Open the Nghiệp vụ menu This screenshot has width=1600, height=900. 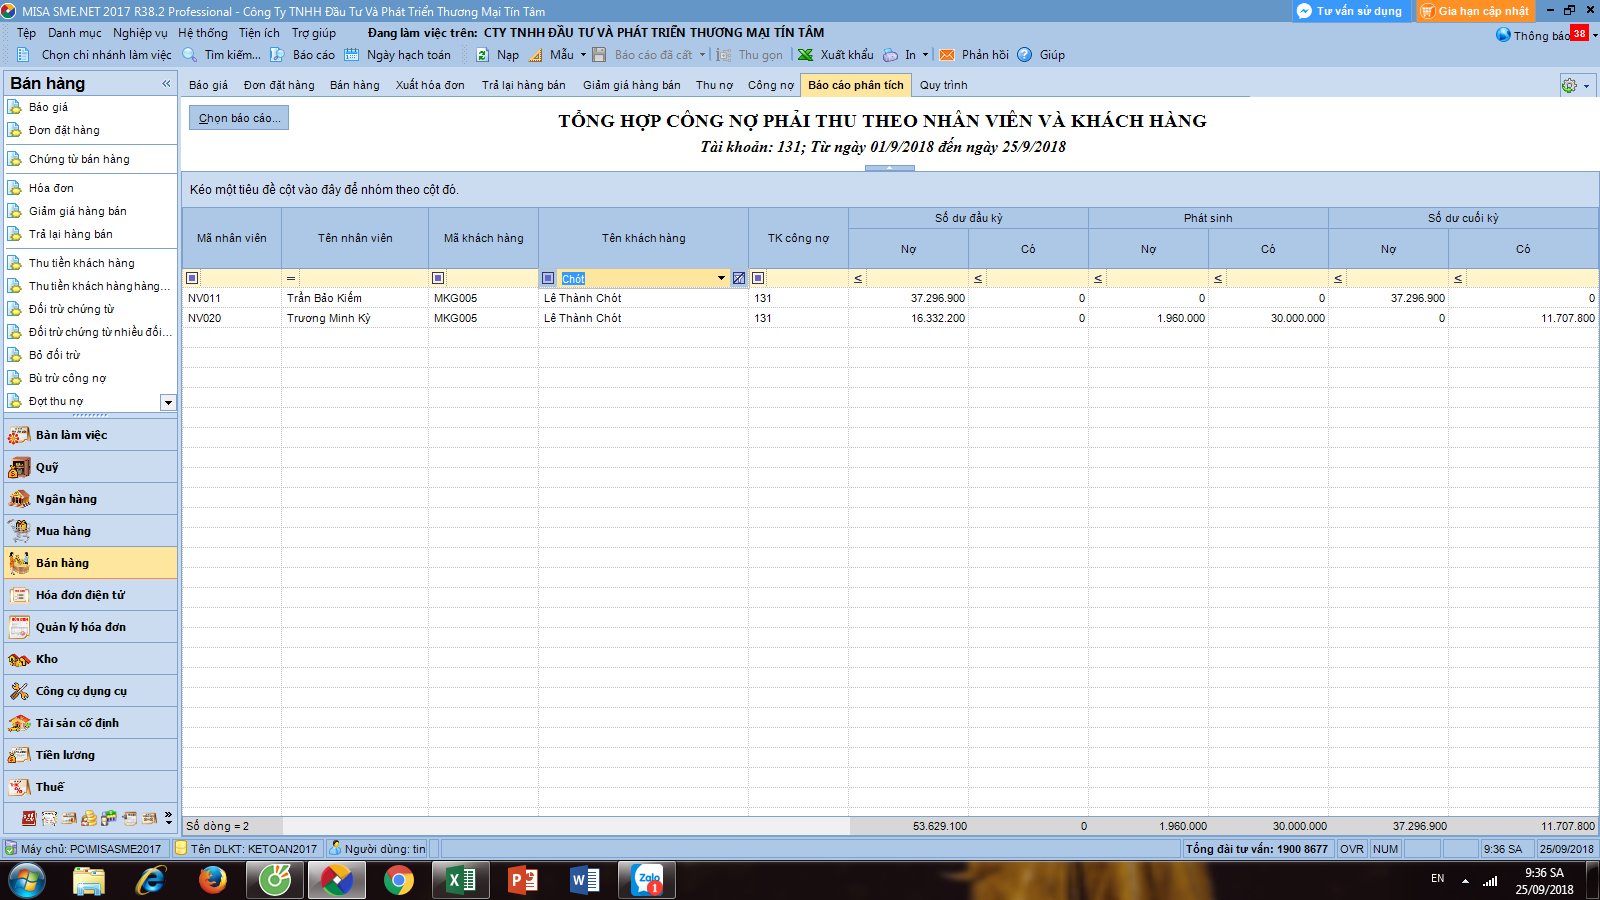(140, 33)
